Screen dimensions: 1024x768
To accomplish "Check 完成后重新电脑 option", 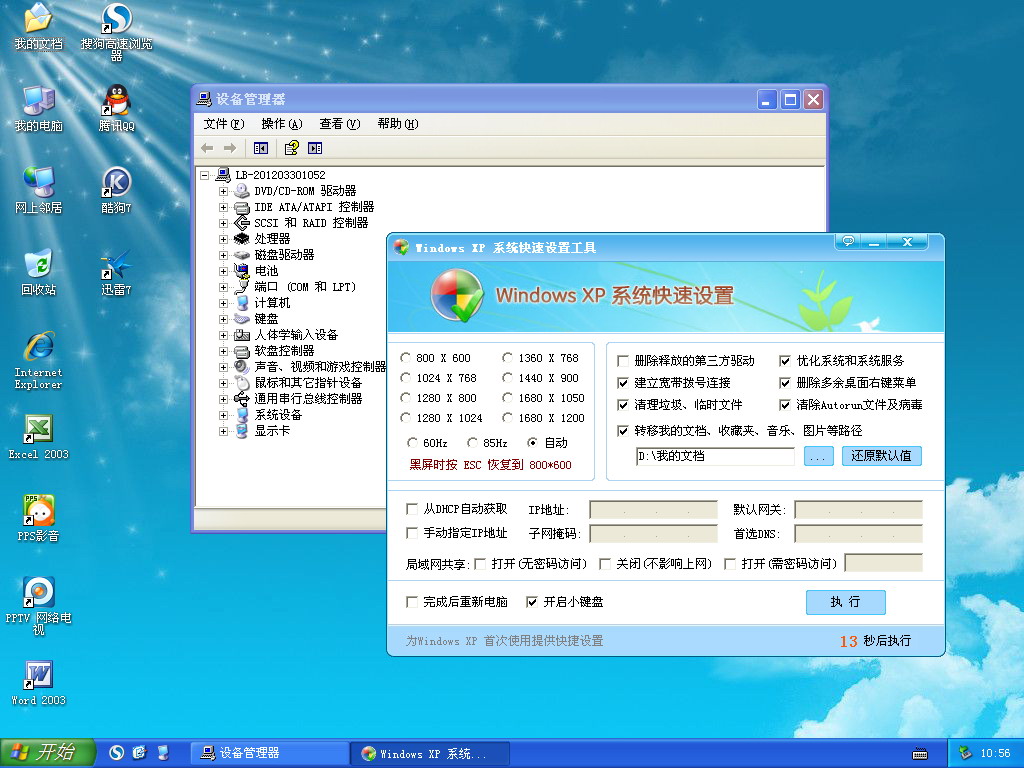I will (x=412, y=602).
